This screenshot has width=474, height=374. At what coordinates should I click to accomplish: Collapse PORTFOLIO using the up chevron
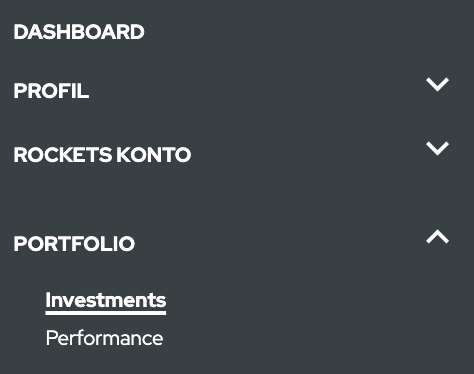pyautogui.click(x=437, y=236)
